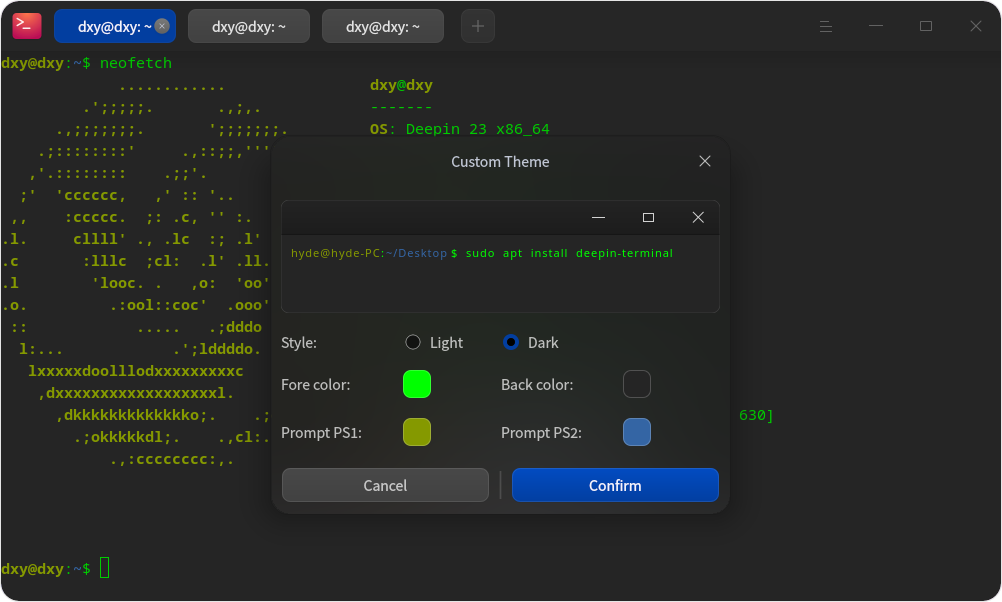Confirm the custom theme settings
Image resolution: width=1002 pixels, height=602 pixels.
point(615,485)
